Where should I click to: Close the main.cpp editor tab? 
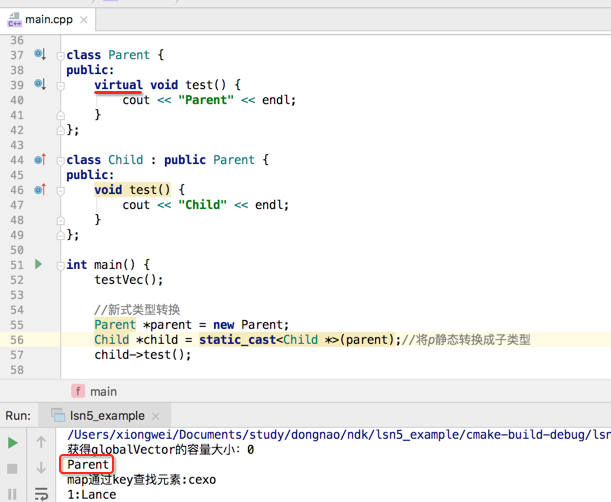(83, 19)
